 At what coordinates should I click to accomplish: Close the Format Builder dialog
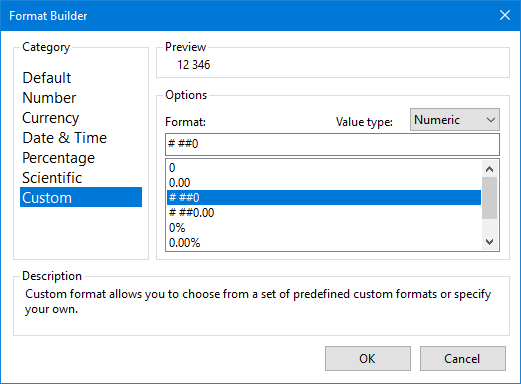[505, 15]
